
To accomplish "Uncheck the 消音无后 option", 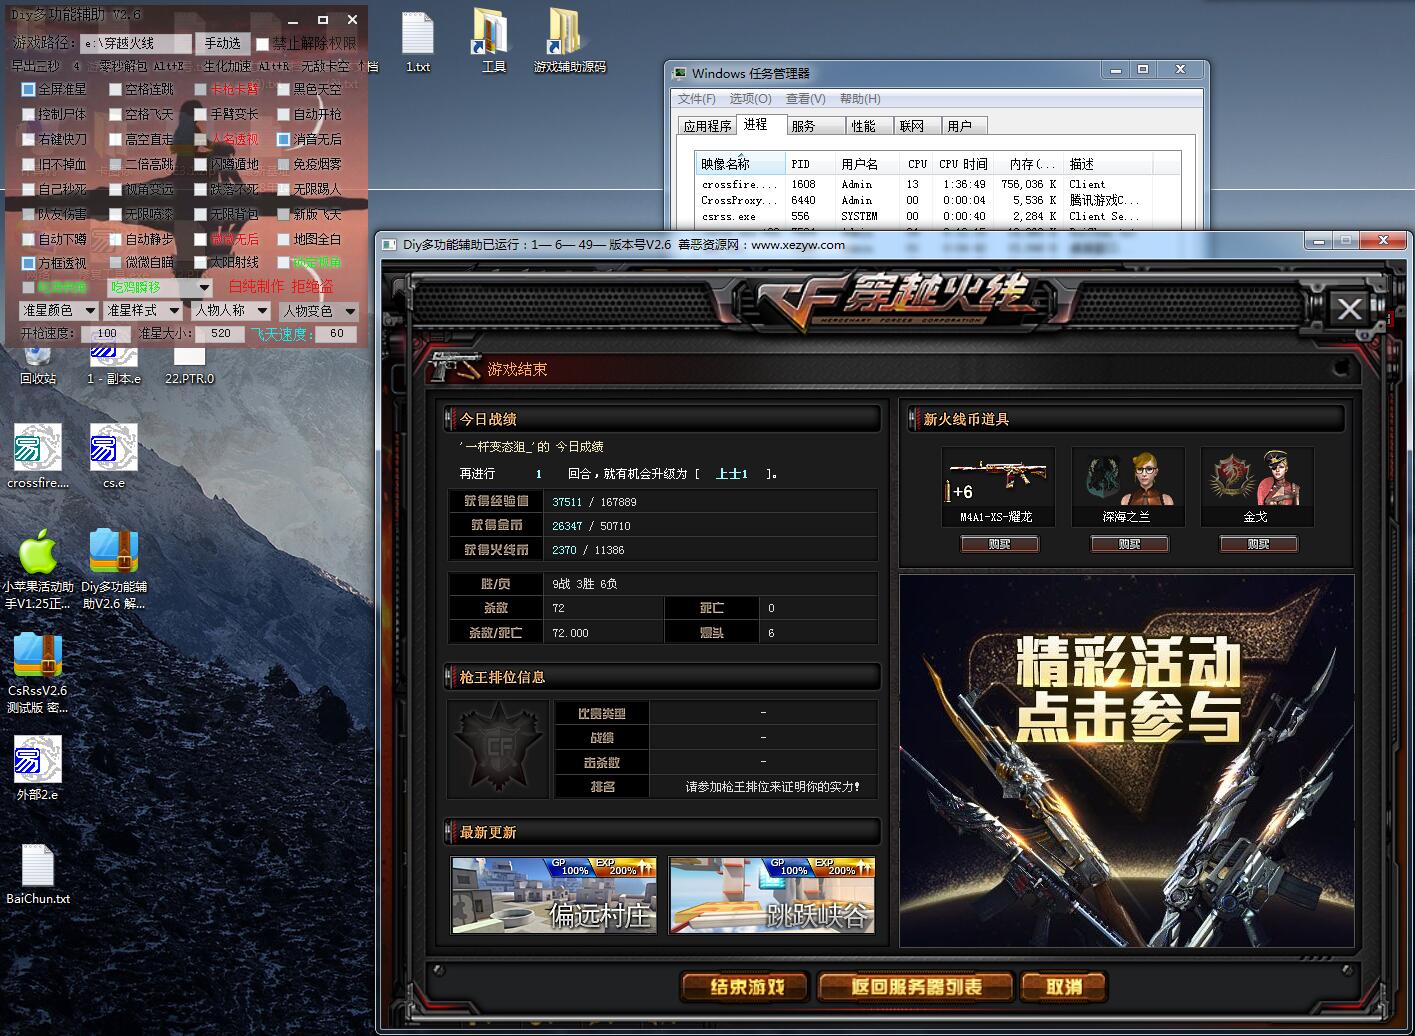I will [284, 139].
